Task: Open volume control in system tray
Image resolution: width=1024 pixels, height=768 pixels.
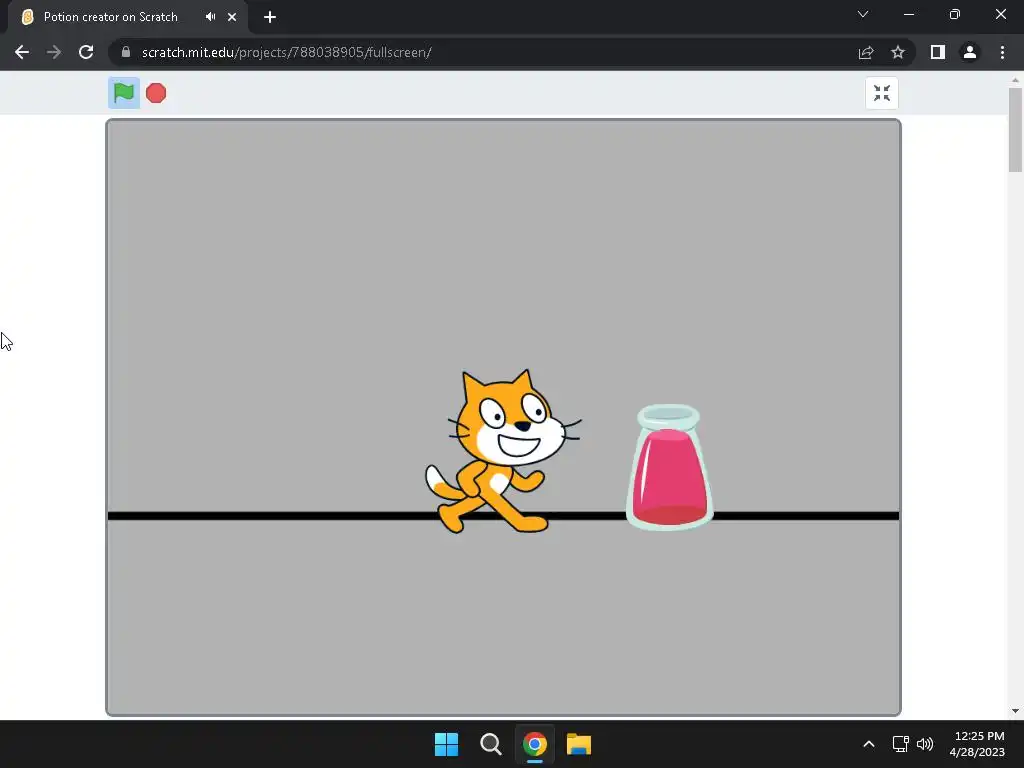Action: 925,744
